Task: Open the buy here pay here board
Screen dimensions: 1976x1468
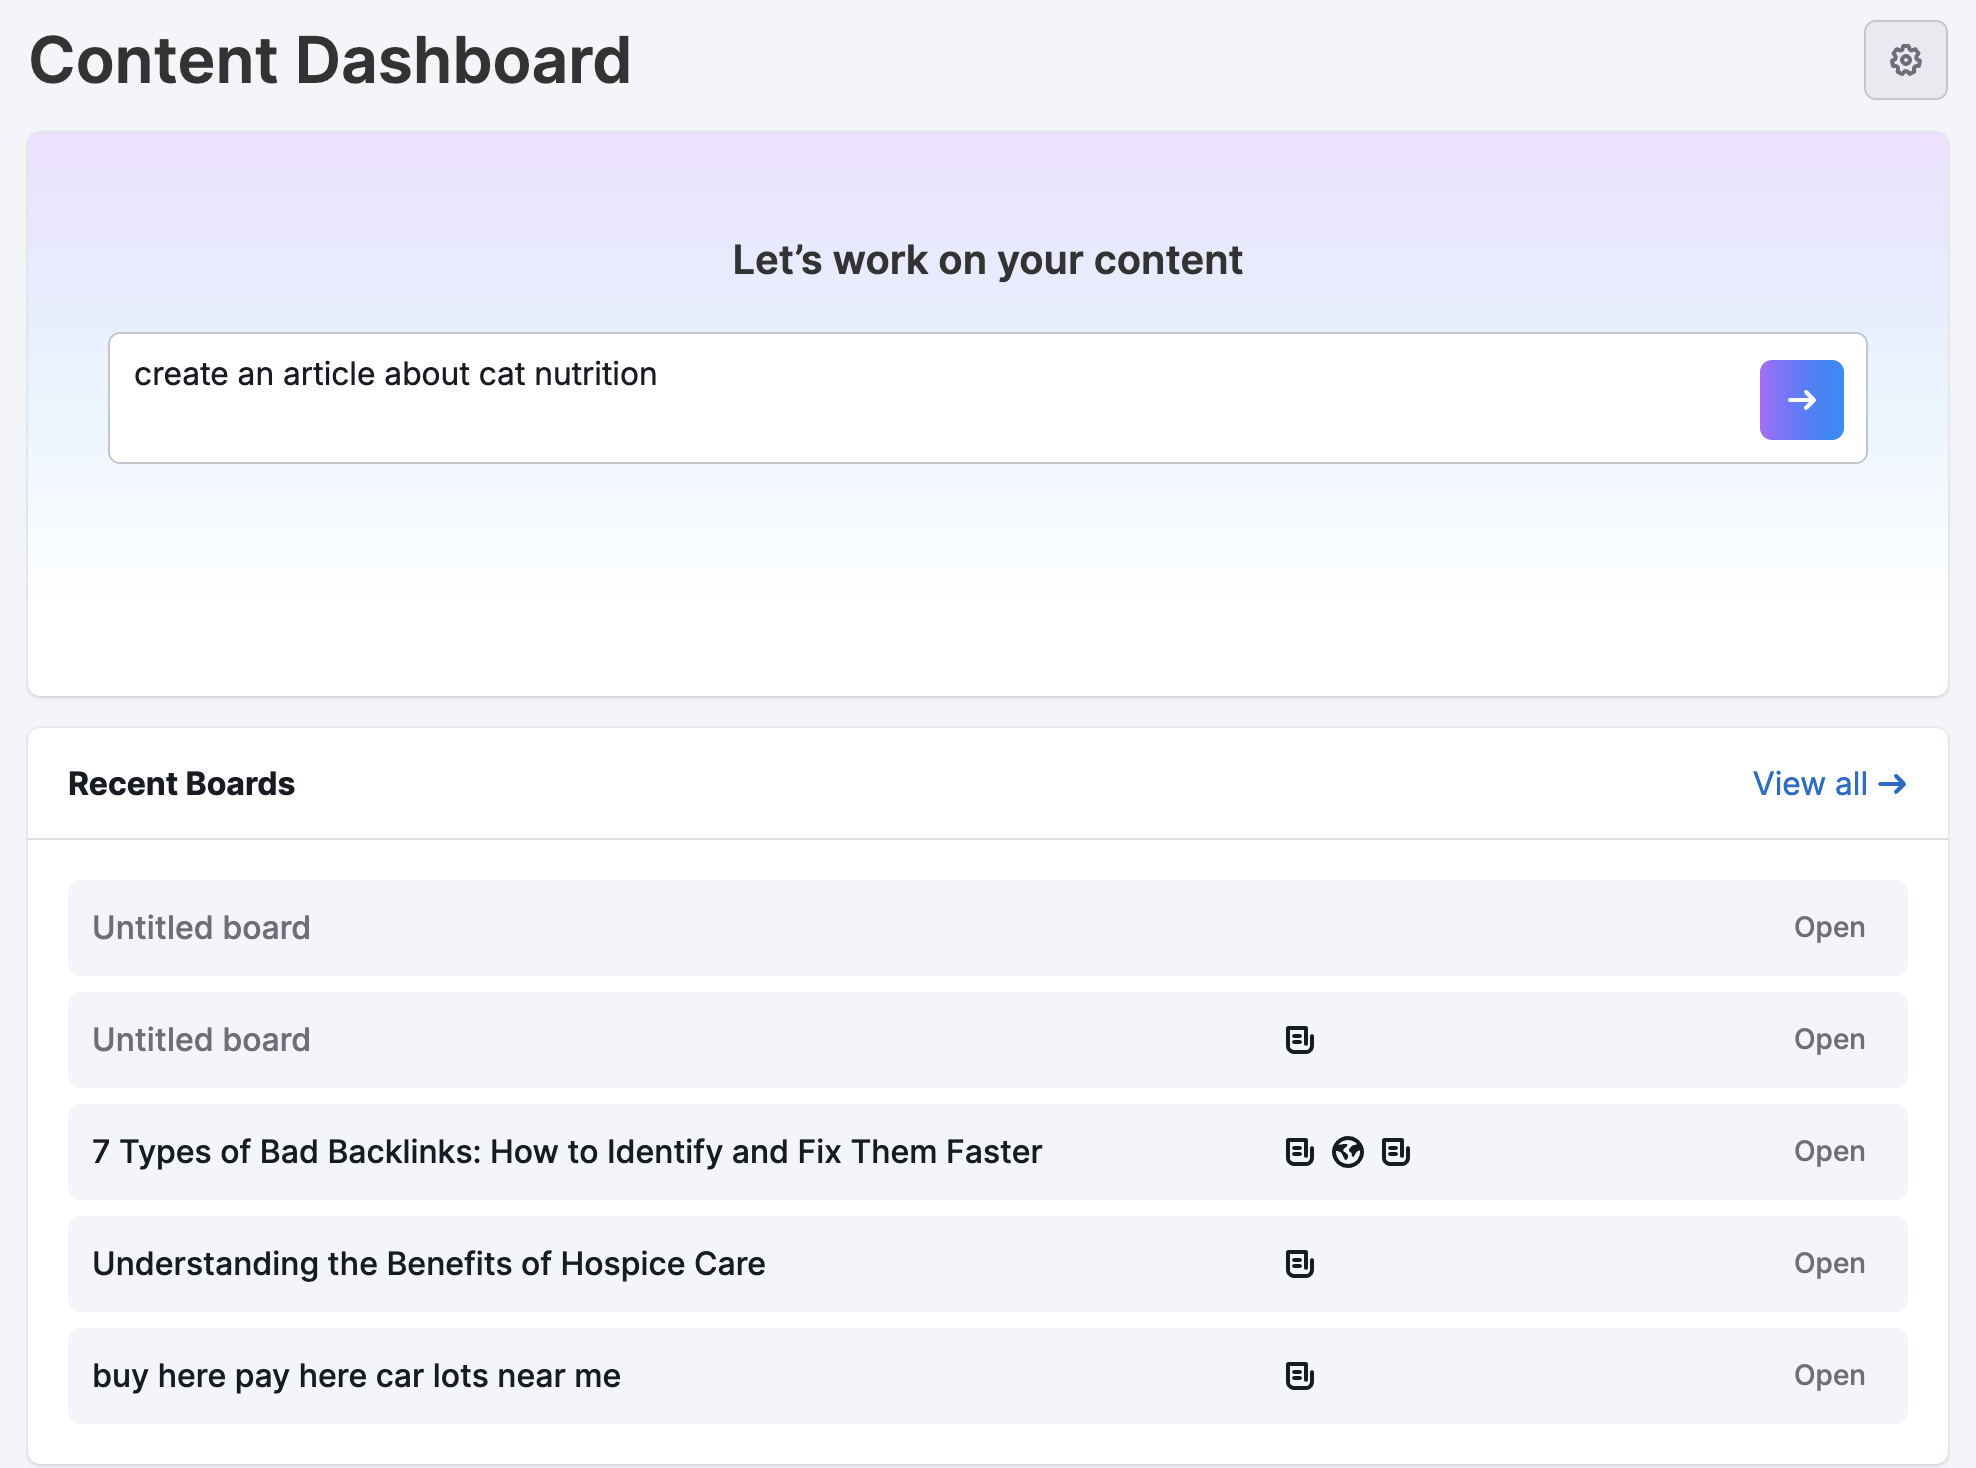Action: [1829, 1376]
